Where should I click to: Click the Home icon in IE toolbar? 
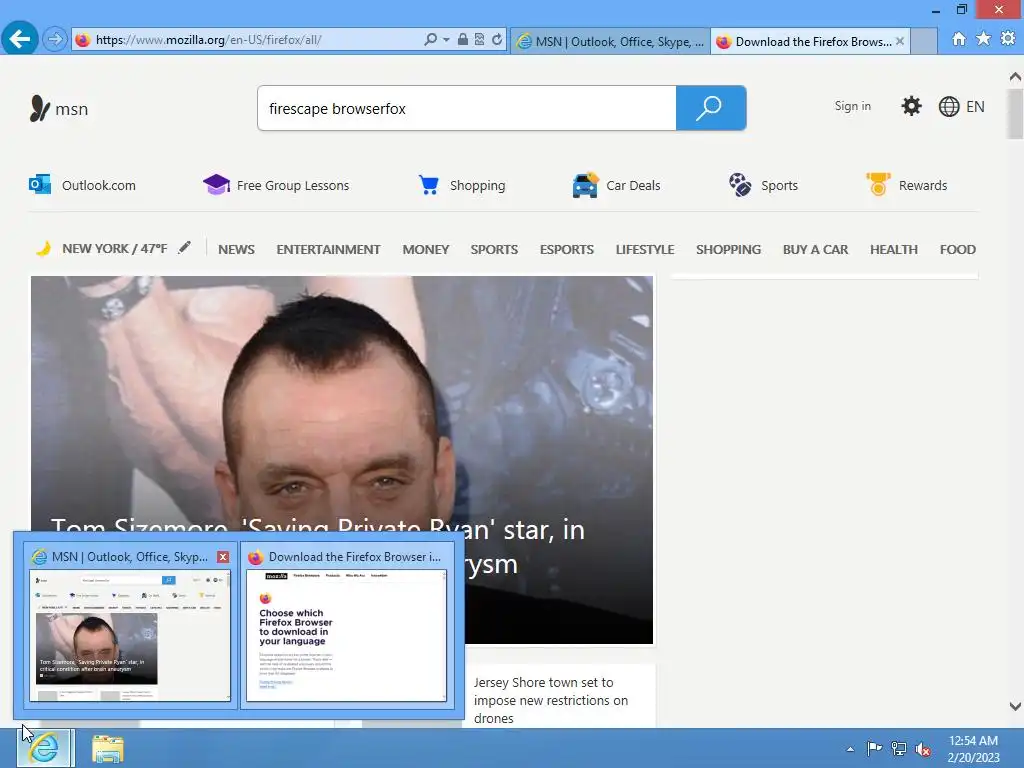[x=959, y=39]
